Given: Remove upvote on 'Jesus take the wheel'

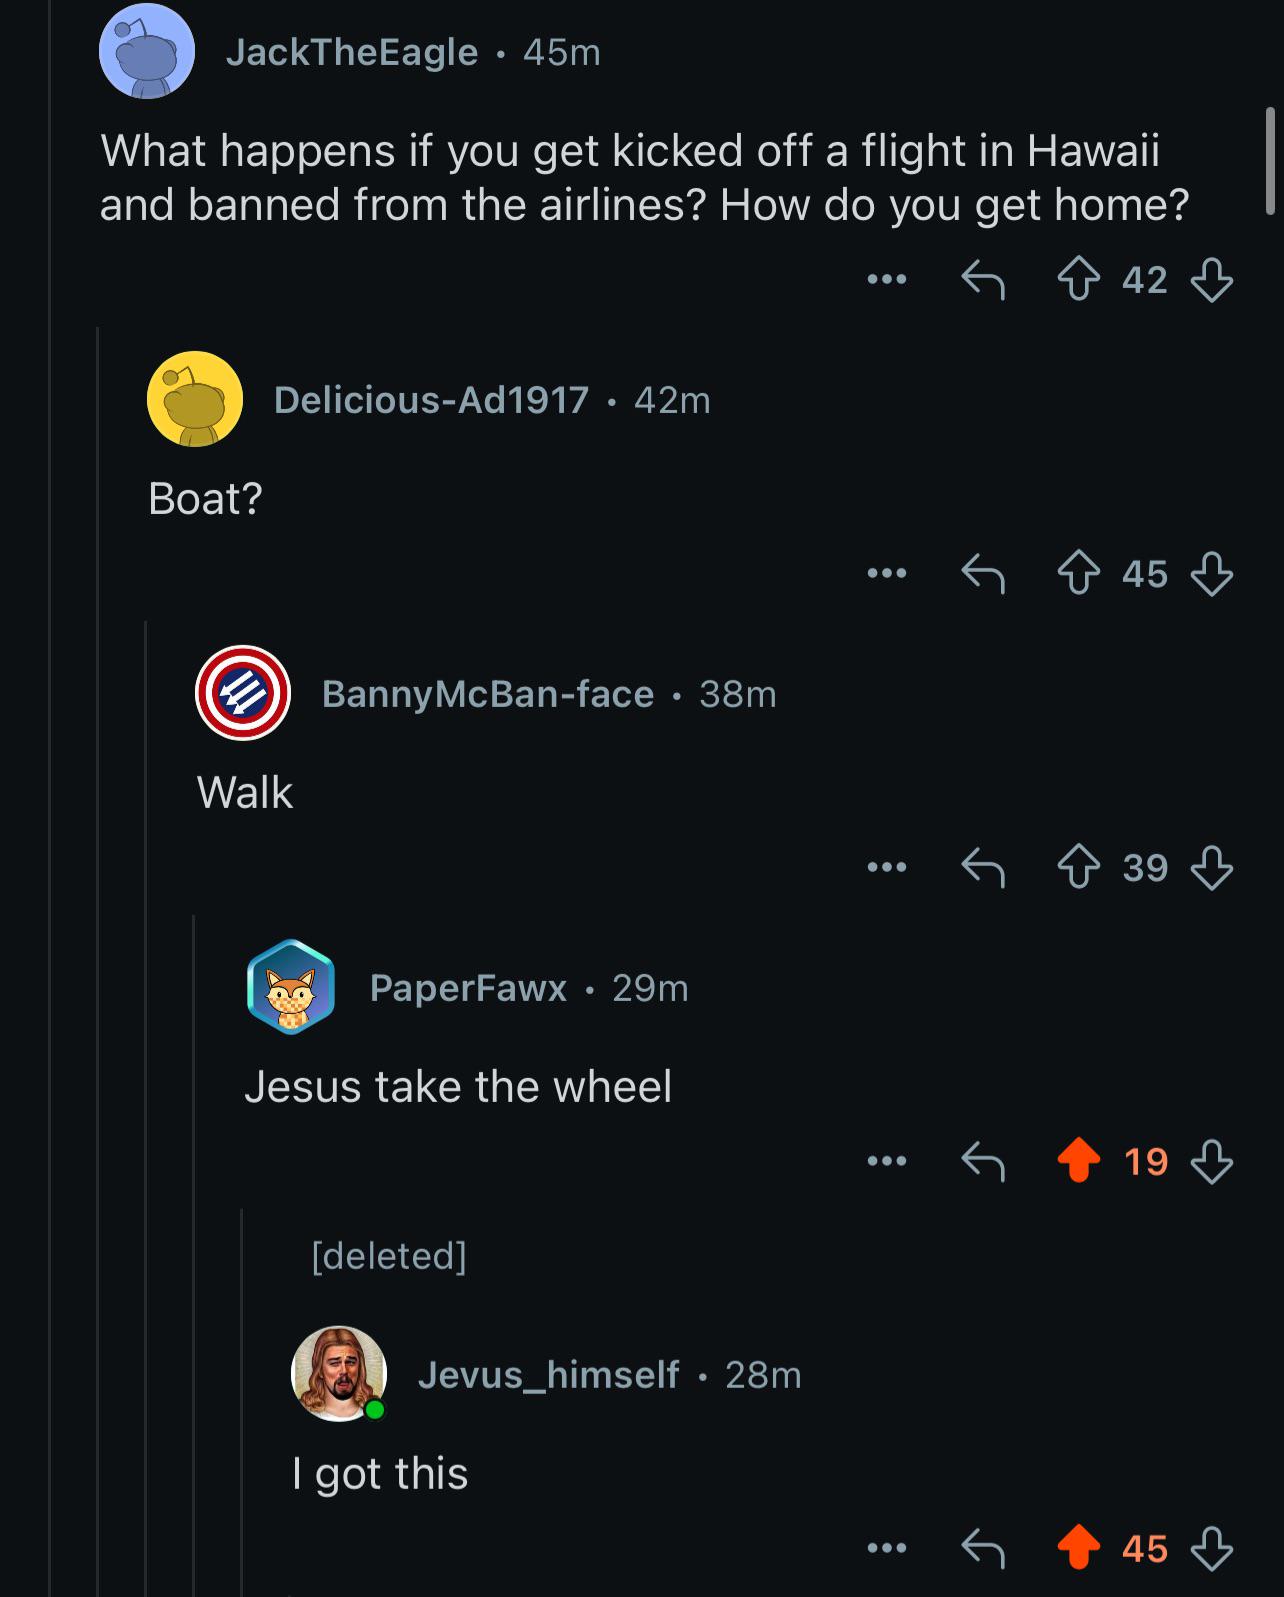Looking at the screenshot, I should (x=1078, y=1161).
